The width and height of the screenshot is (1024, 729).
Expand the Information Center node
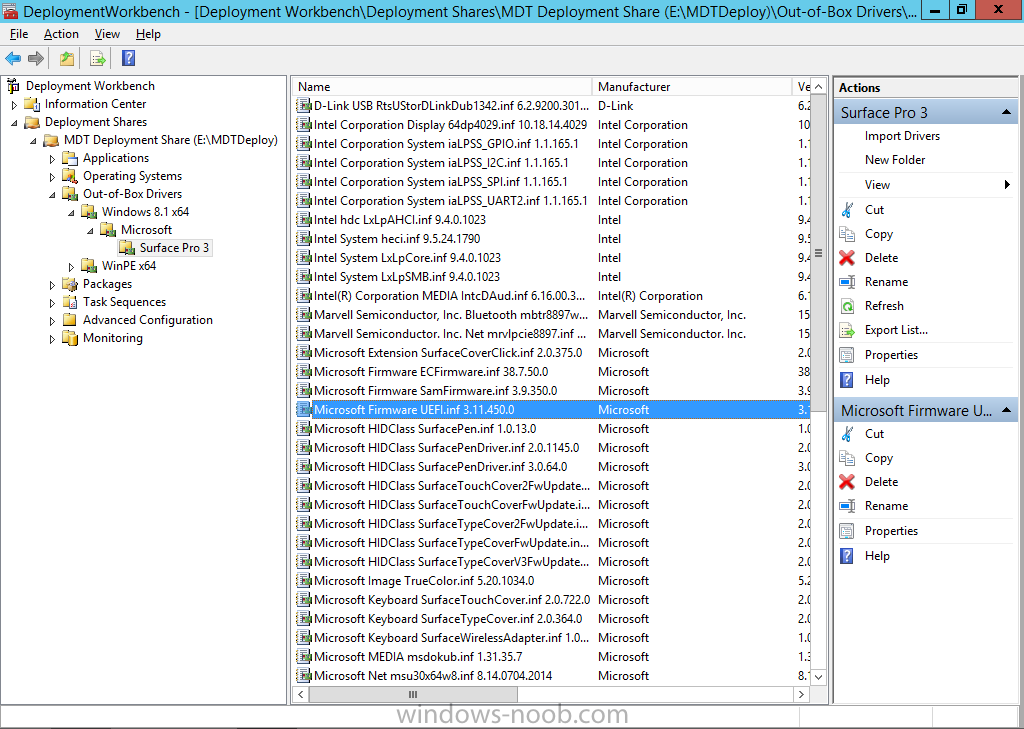tap(14, 105)
